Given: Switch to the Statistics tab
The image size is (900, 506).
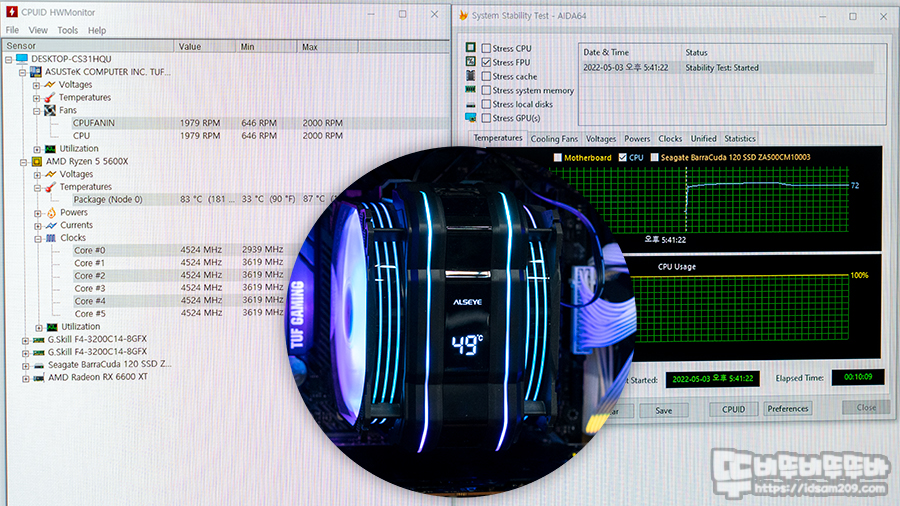Looking at the screenshot, I should [x=739, y=139].
